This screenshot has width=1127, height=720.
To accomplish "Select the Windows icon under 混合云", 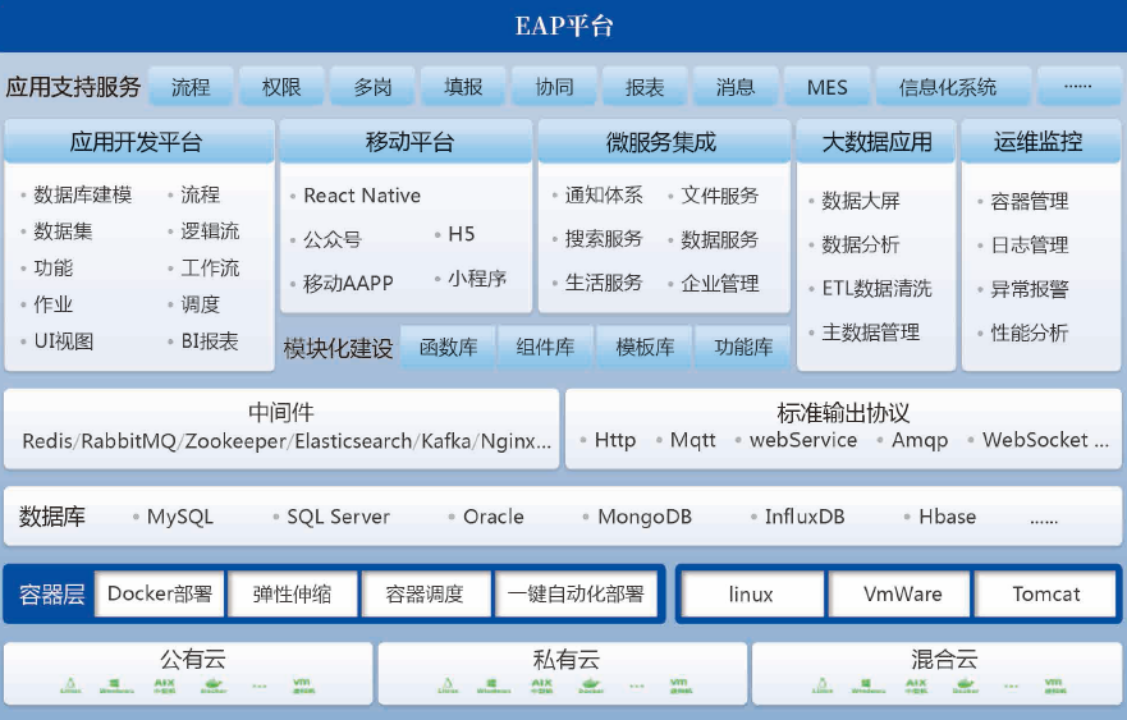I will pos(865,685).
